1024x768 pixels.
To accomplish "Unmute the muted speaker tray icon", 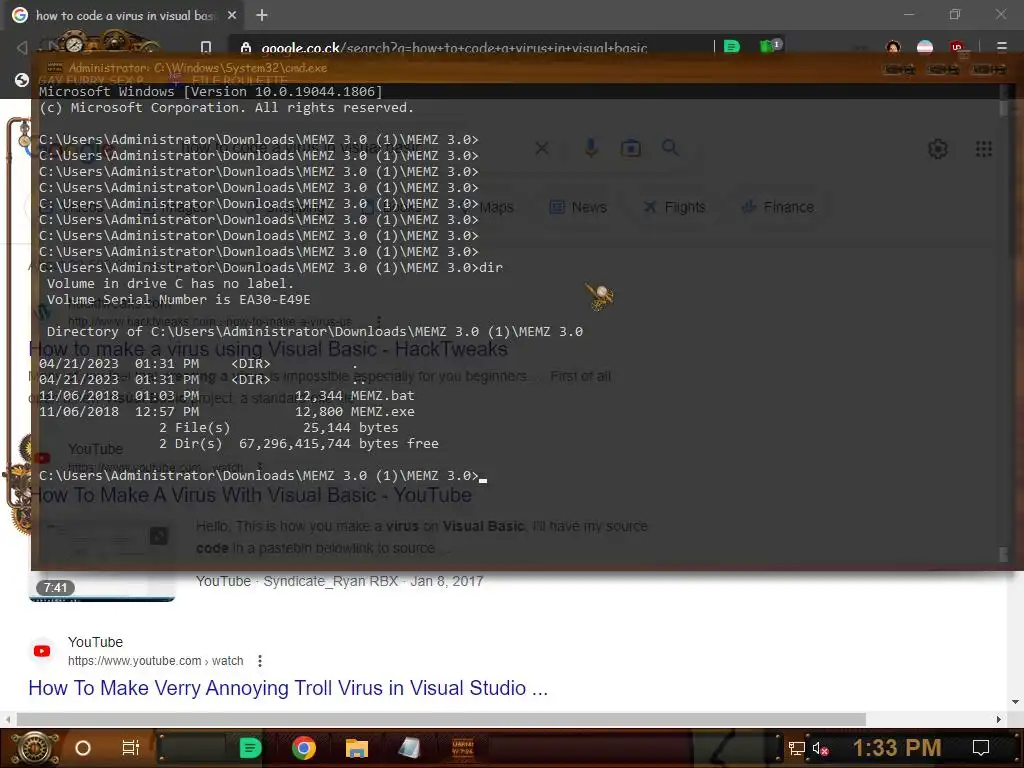I will coord(820,748).
